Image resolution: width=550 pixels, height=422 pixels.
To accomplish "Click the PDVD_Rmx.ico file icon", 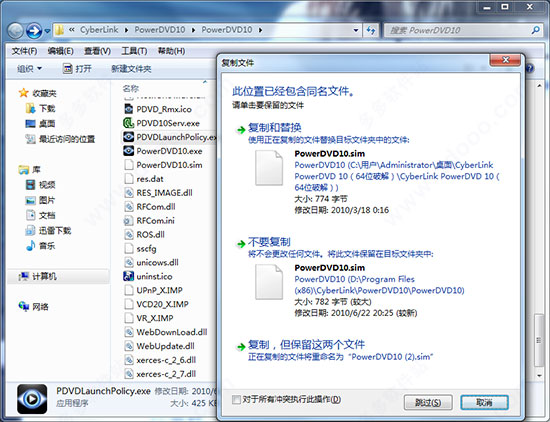I will pos(128,109).
